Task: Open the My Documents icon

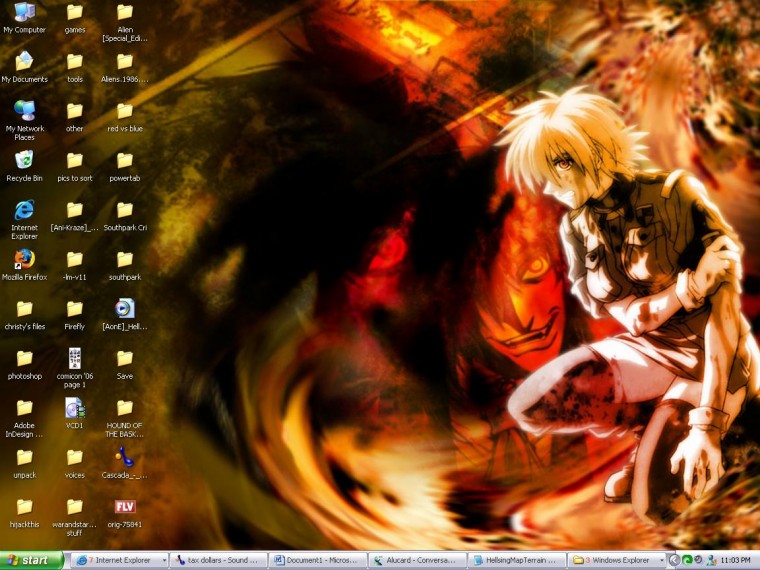Action: pyautogui.click(x=24, y=67)
